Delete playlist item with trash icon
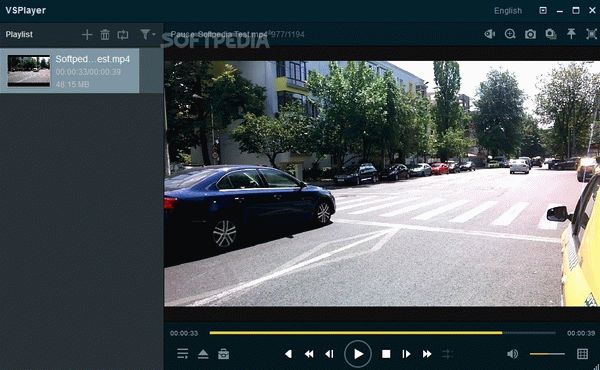The height and width of the screenshot is (370, 600). (105, 34)
